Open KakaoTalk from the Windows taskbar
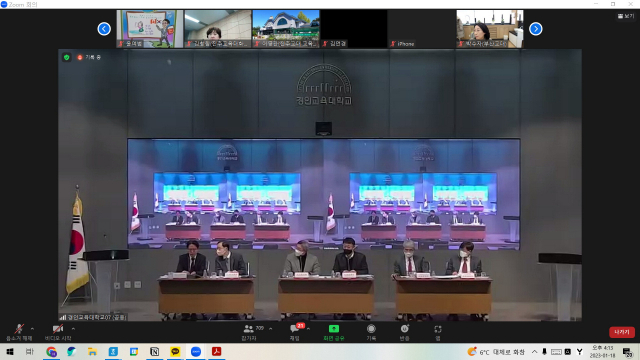640x360 pixels. point(175,351)
